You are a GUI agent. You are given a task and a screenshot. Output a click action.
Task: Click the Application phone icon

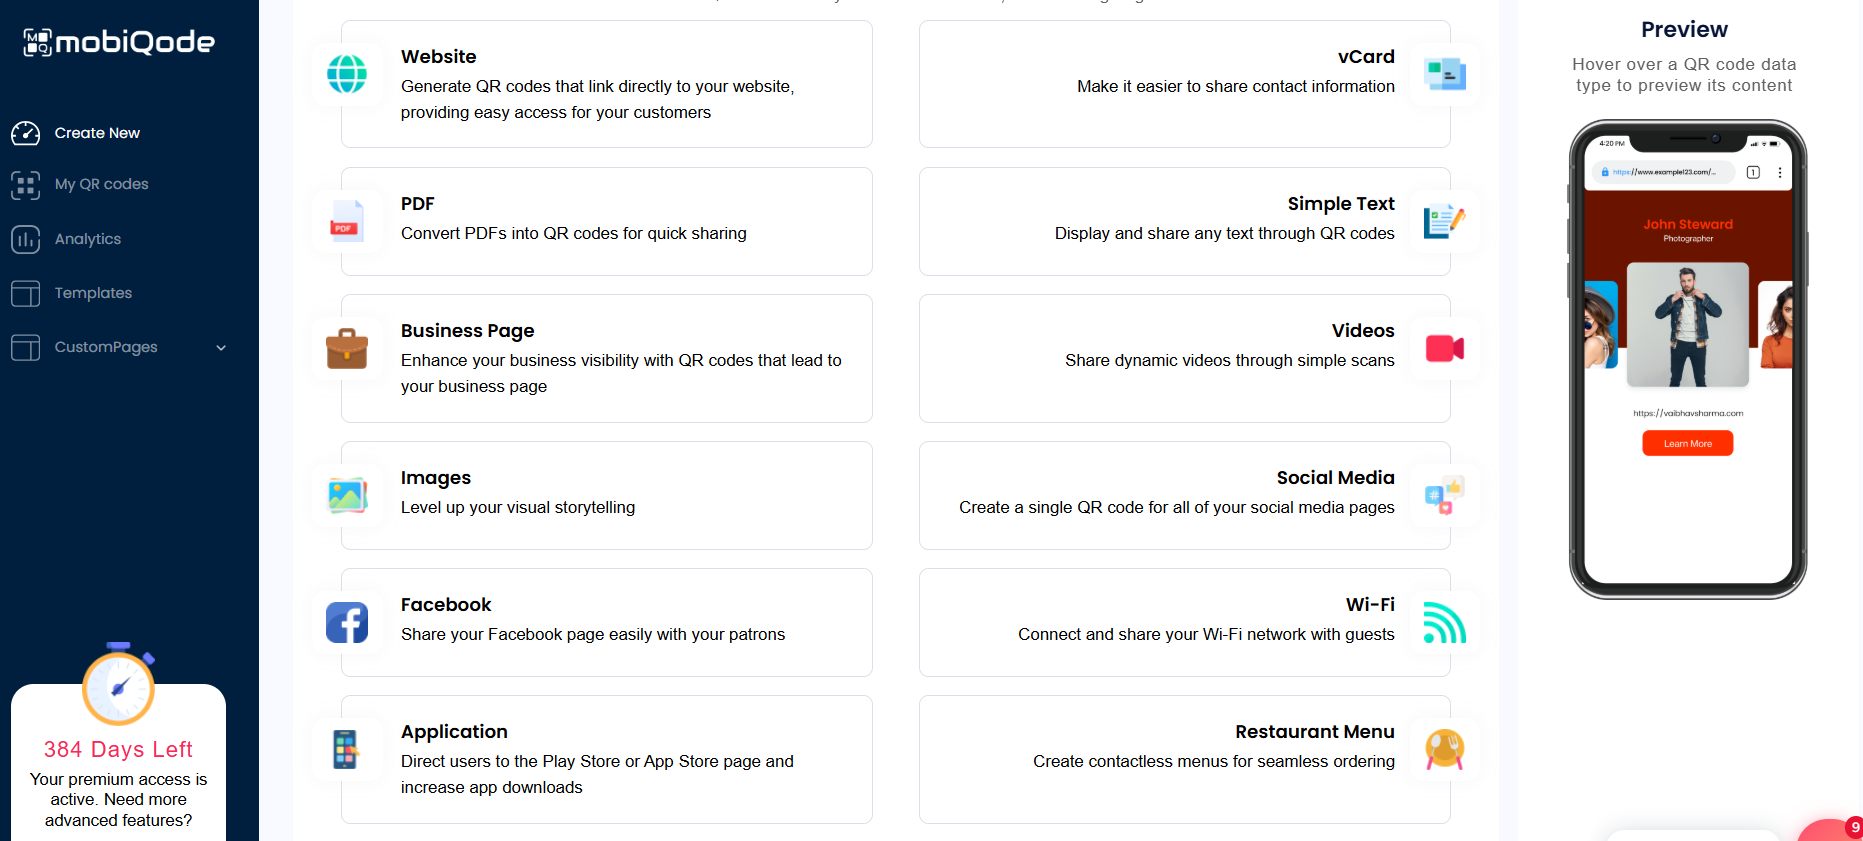pos(347,749)
